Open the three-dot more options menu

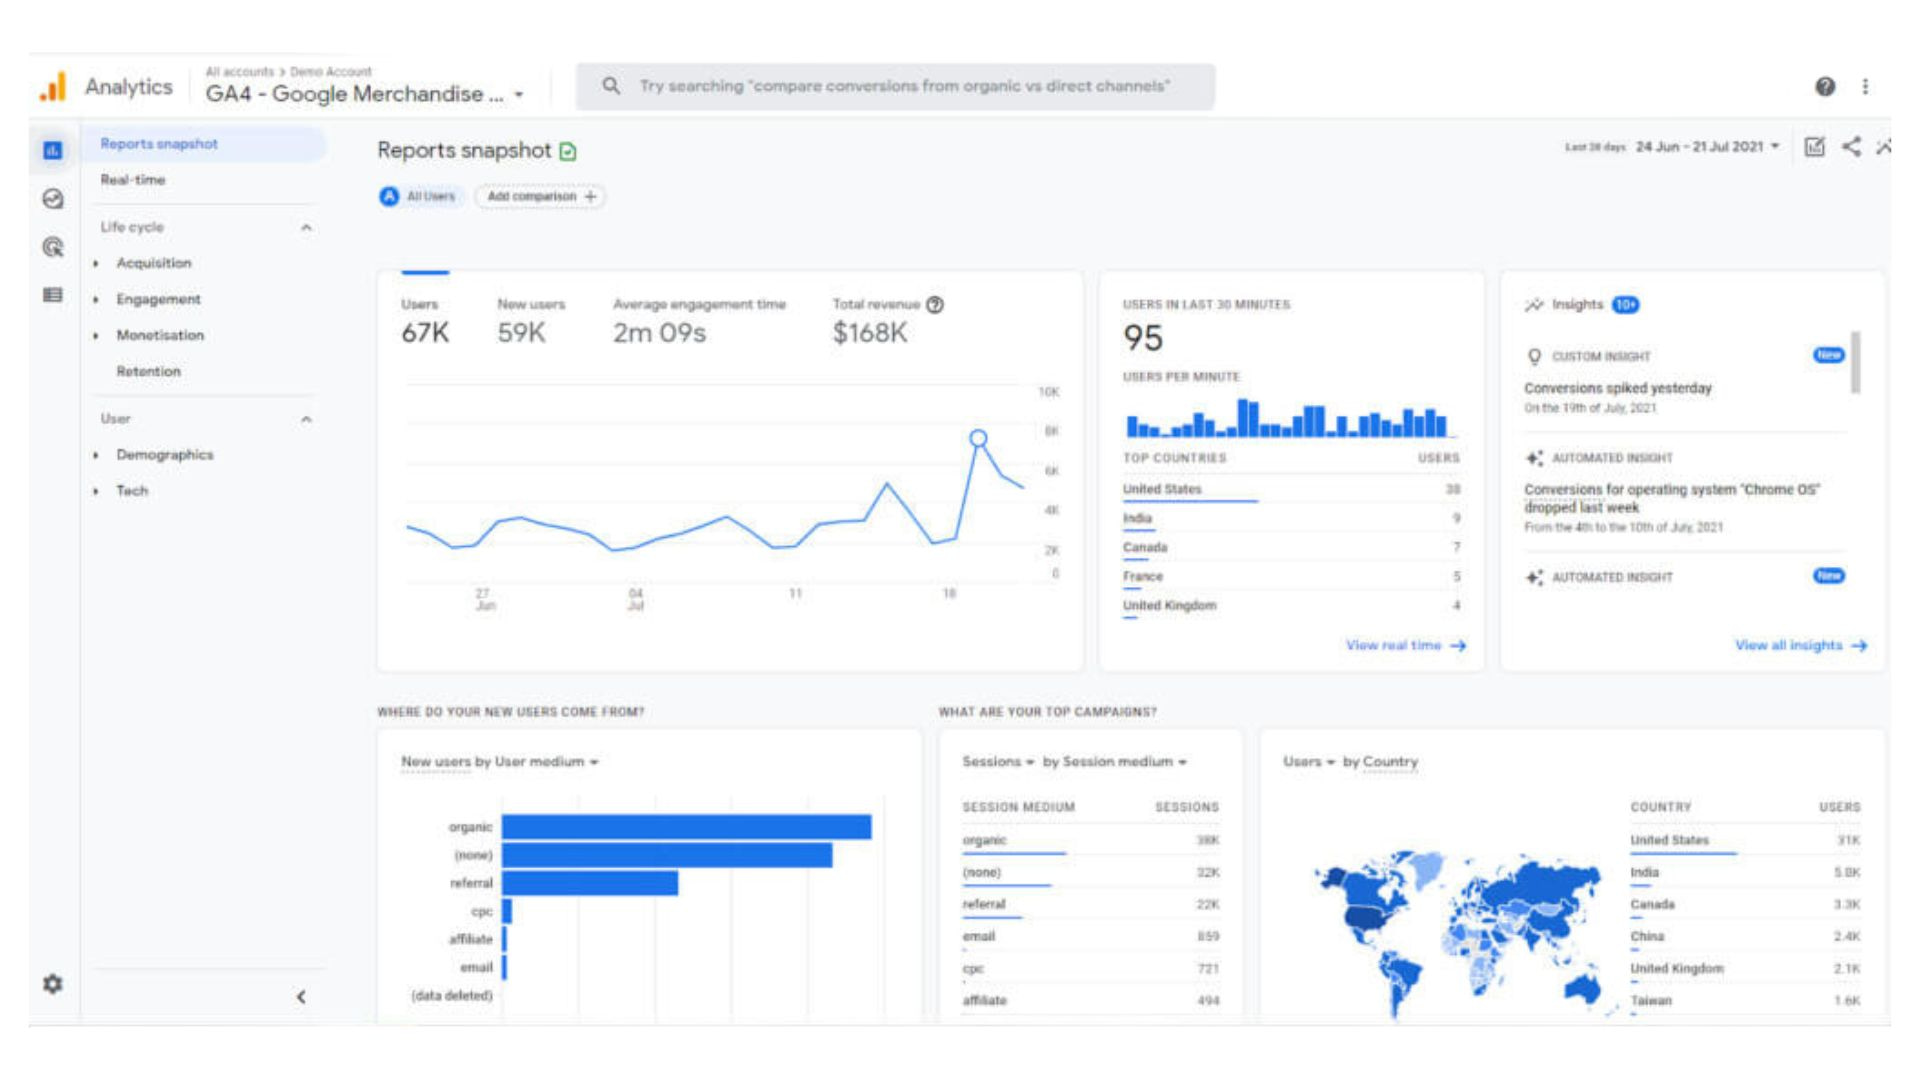pos(1865,87)
